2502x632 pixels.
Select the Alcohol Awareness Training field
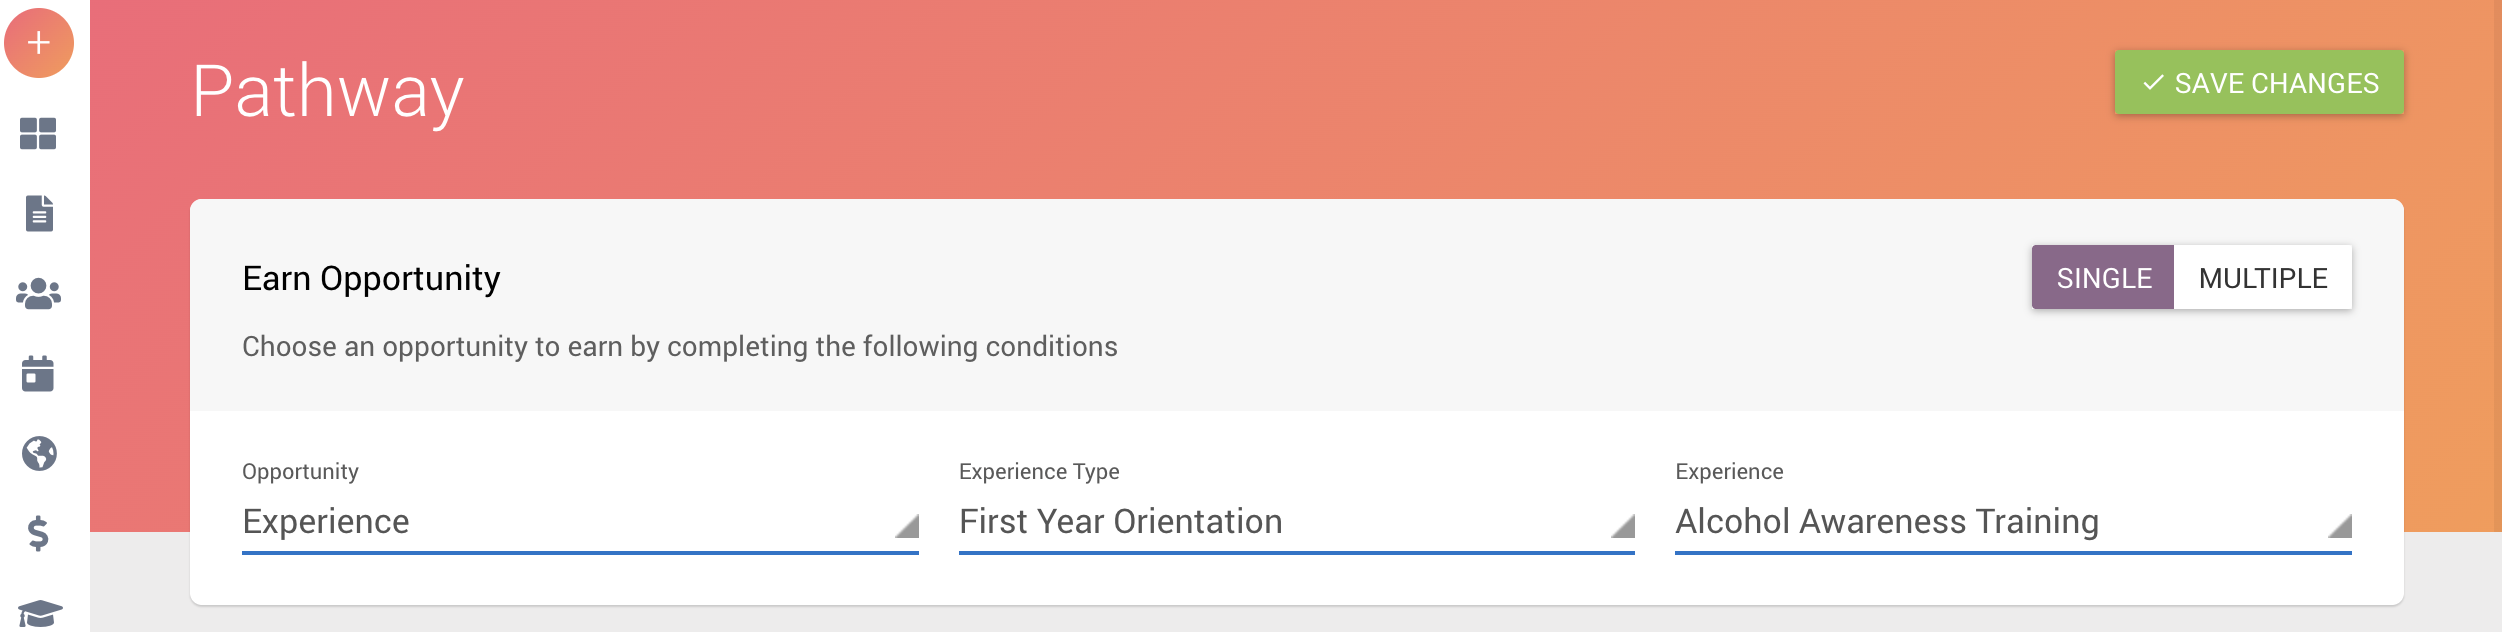click(2013, 522)
